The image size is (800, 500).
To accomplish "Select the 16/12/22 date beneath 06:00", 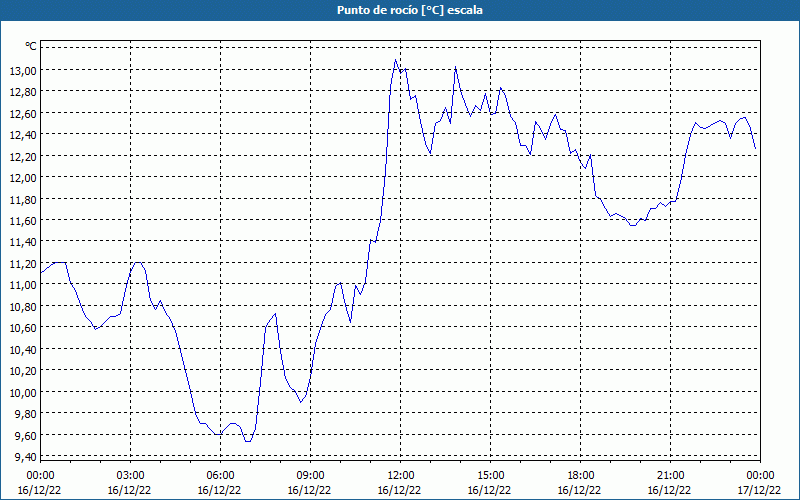I will [219, 490].
